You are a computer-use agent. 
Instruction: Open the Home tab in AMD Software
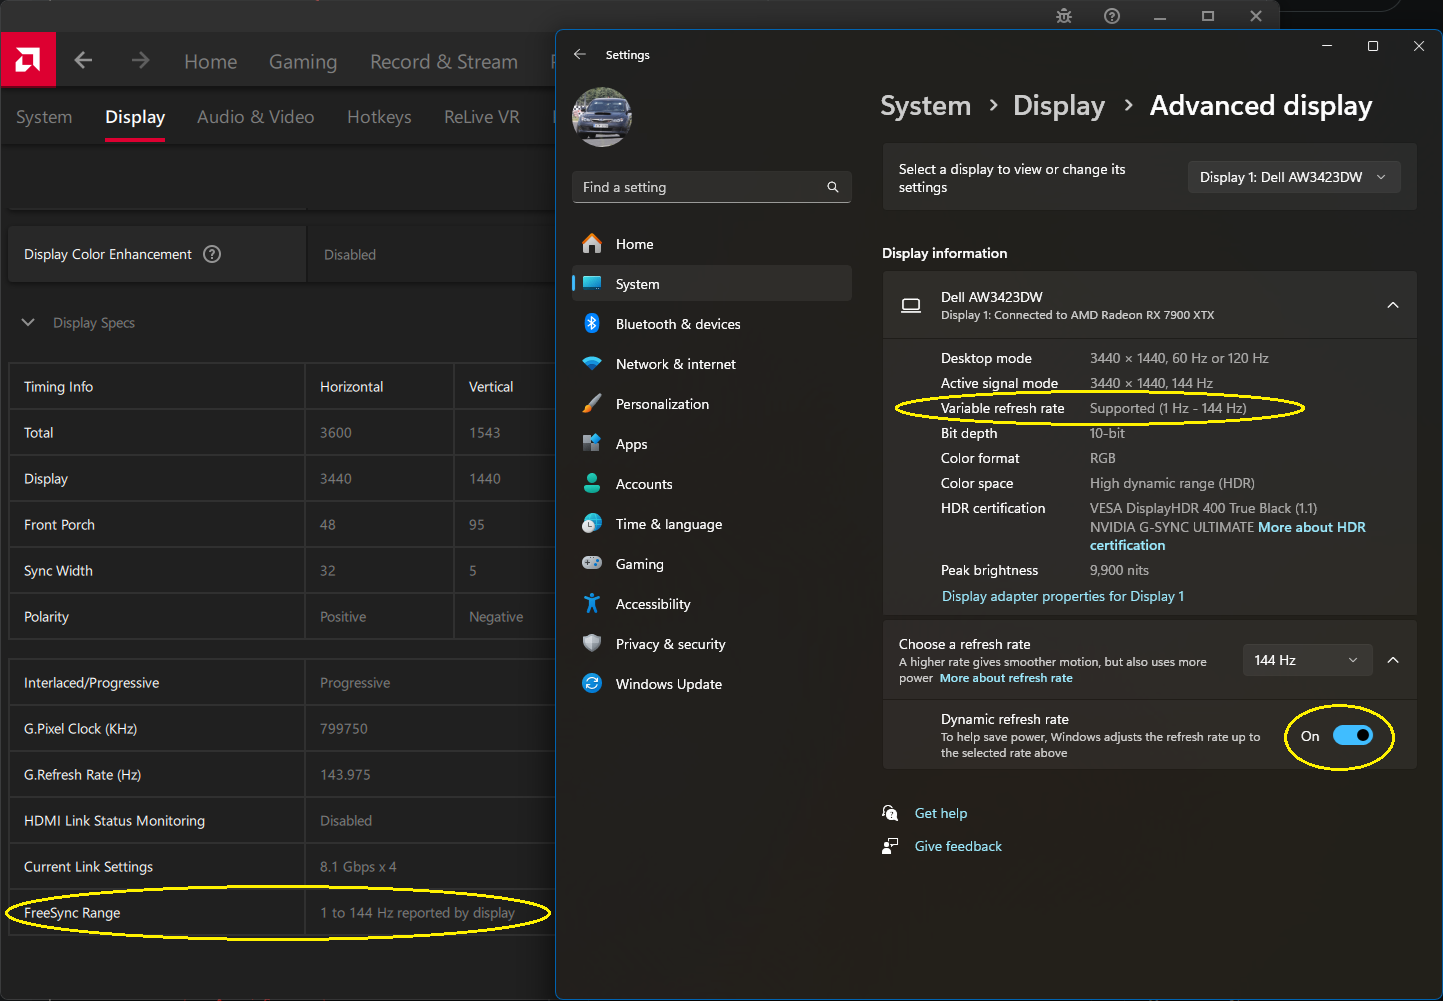[211, 62]
